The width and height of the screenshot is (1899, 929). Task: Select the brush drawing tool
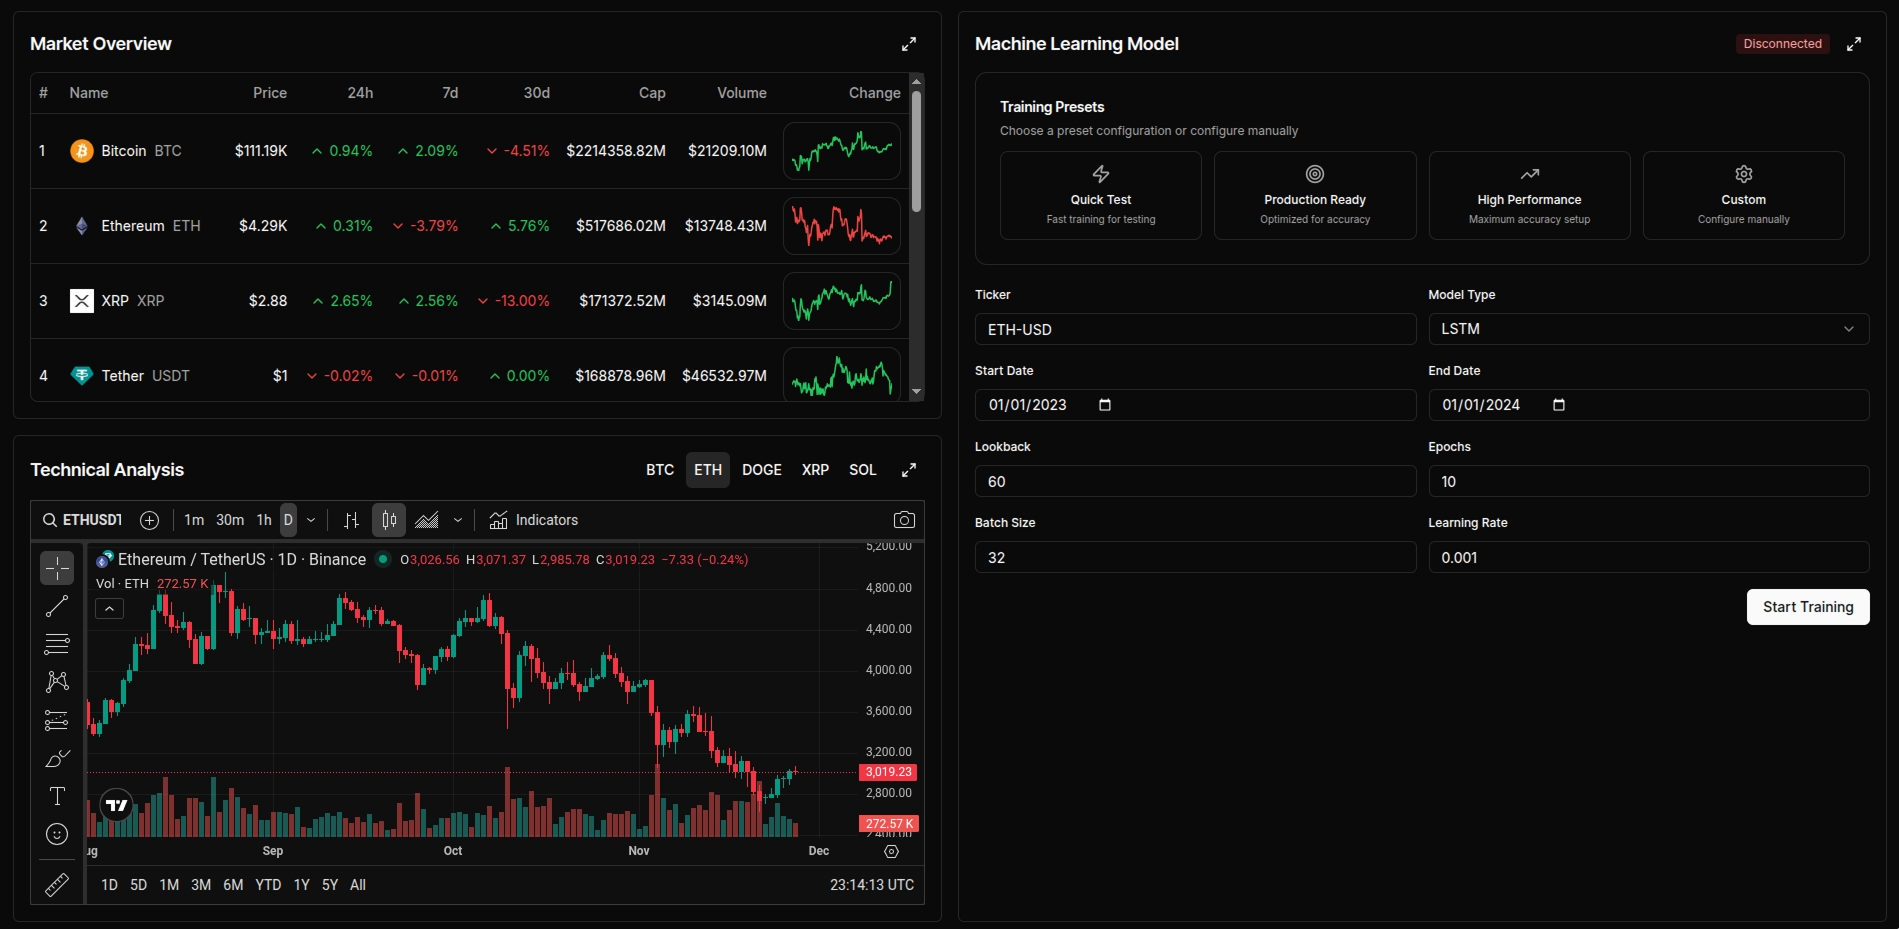click(x=57, y=757)
